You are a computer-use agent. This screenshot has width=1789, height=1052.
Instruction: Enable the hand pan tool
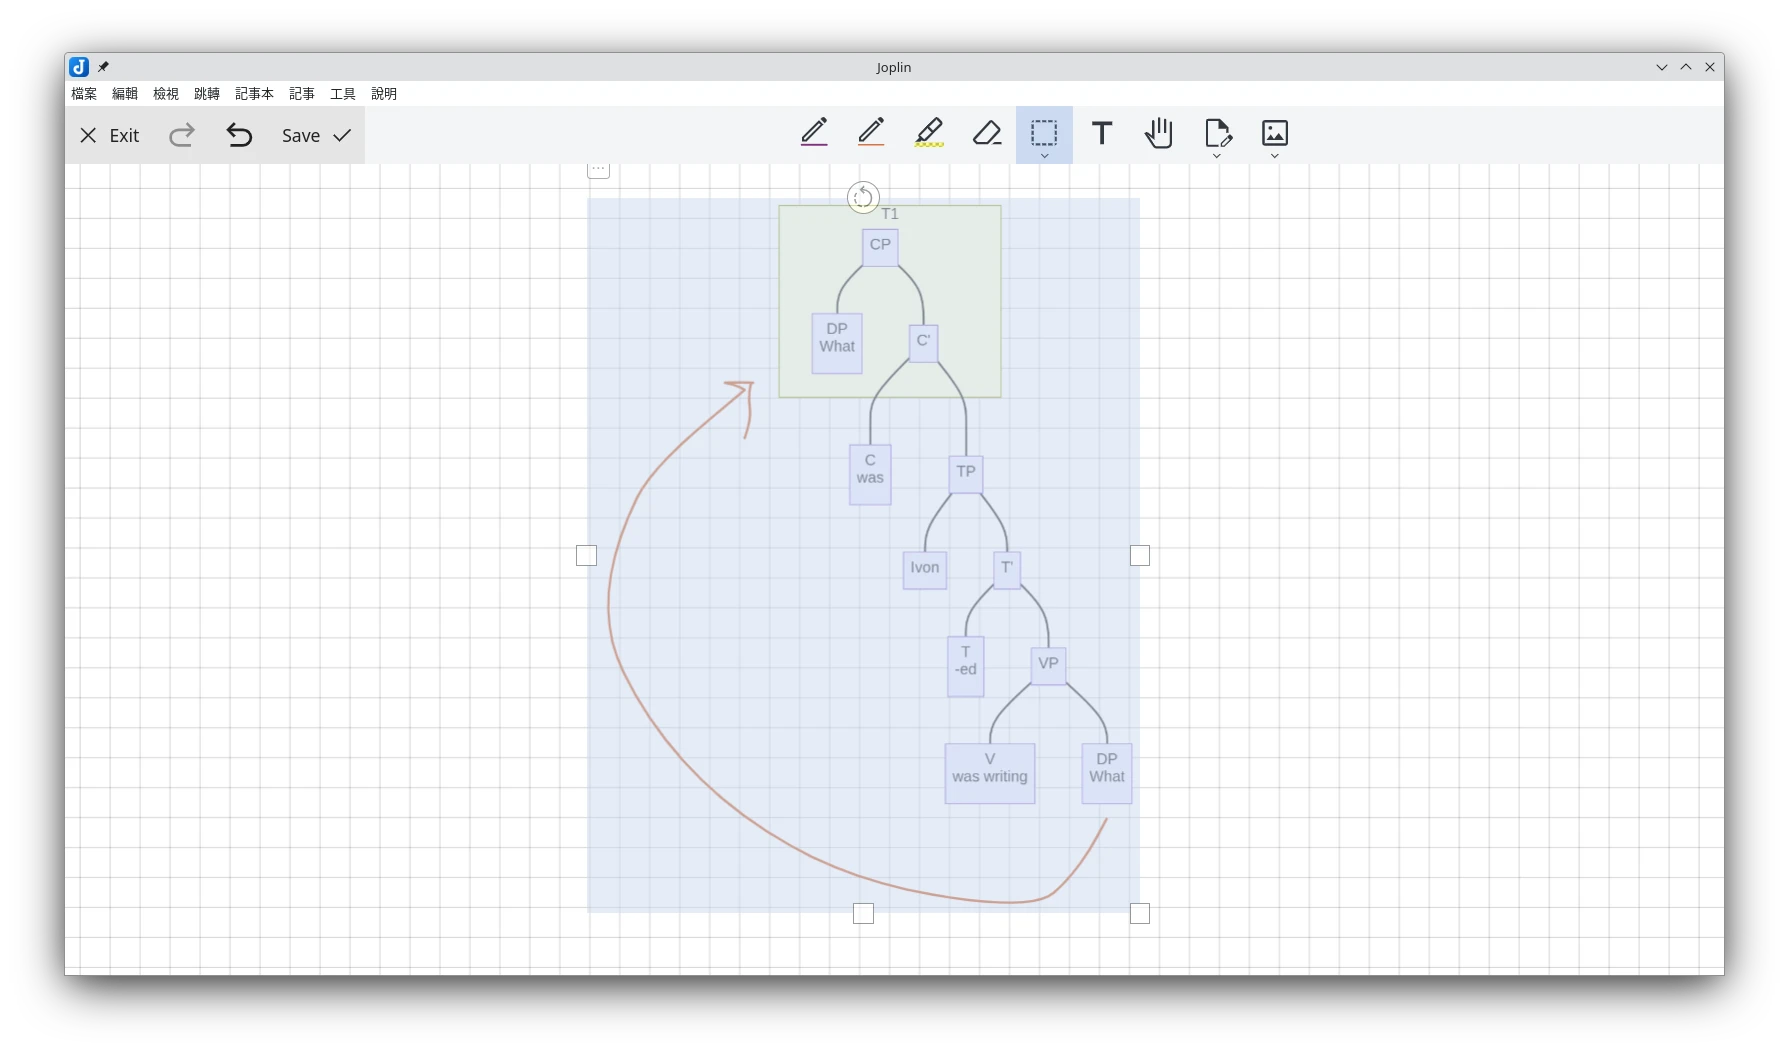(x=1159, y=133)
